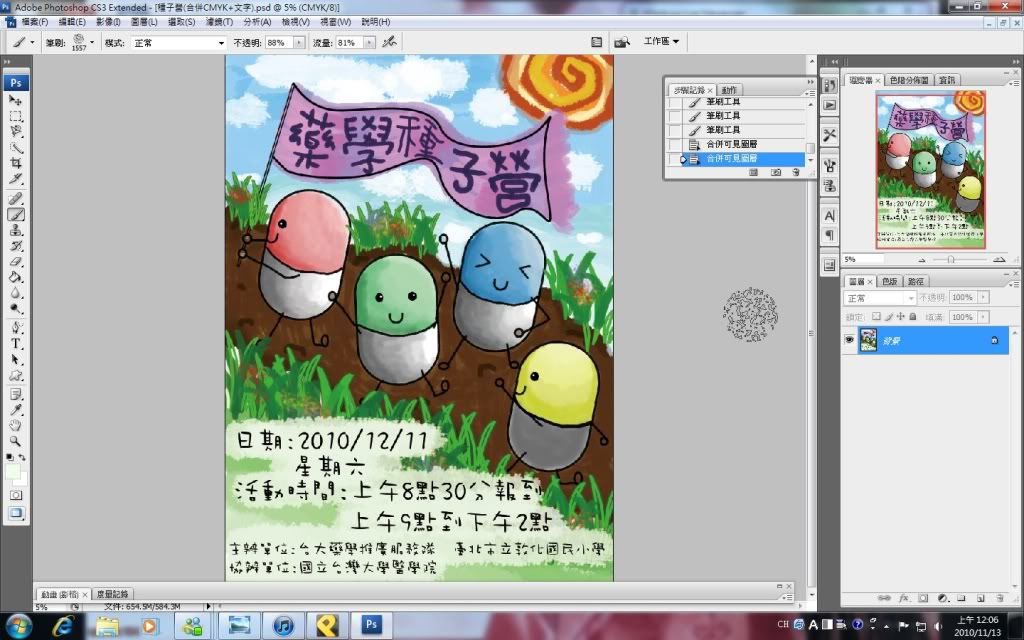Pick the Paint Bucket tool

(16, 277)
